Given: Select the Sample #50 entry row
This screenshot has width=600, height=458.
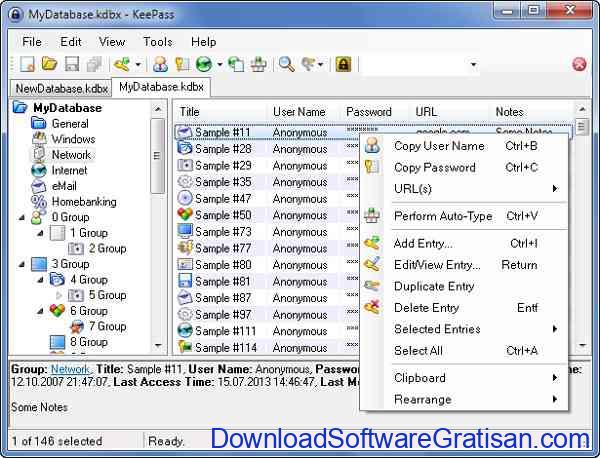Looking at the screenshot, I should [267, 215].
